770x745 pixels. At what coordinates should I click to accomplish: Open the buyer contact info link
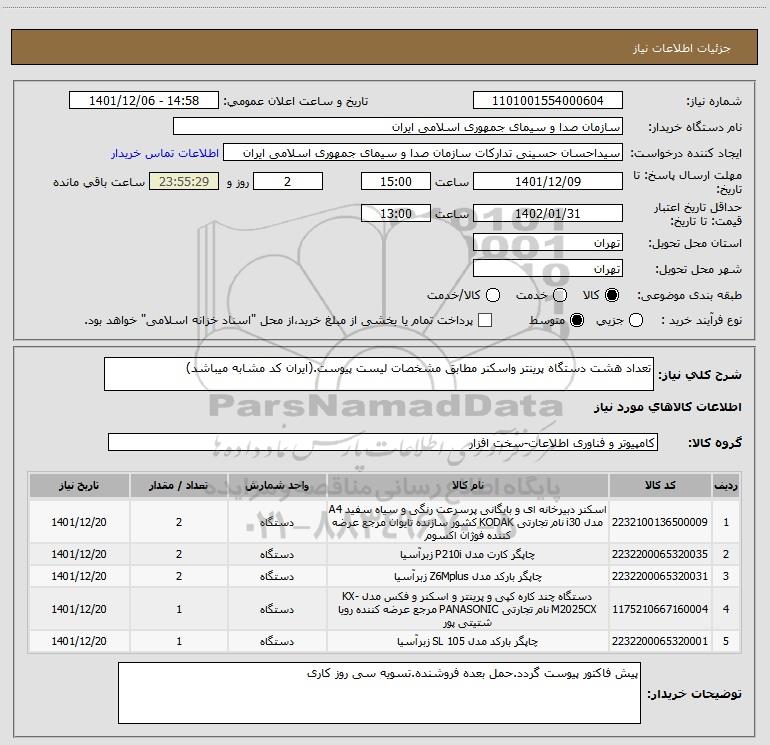click(165, 153)
